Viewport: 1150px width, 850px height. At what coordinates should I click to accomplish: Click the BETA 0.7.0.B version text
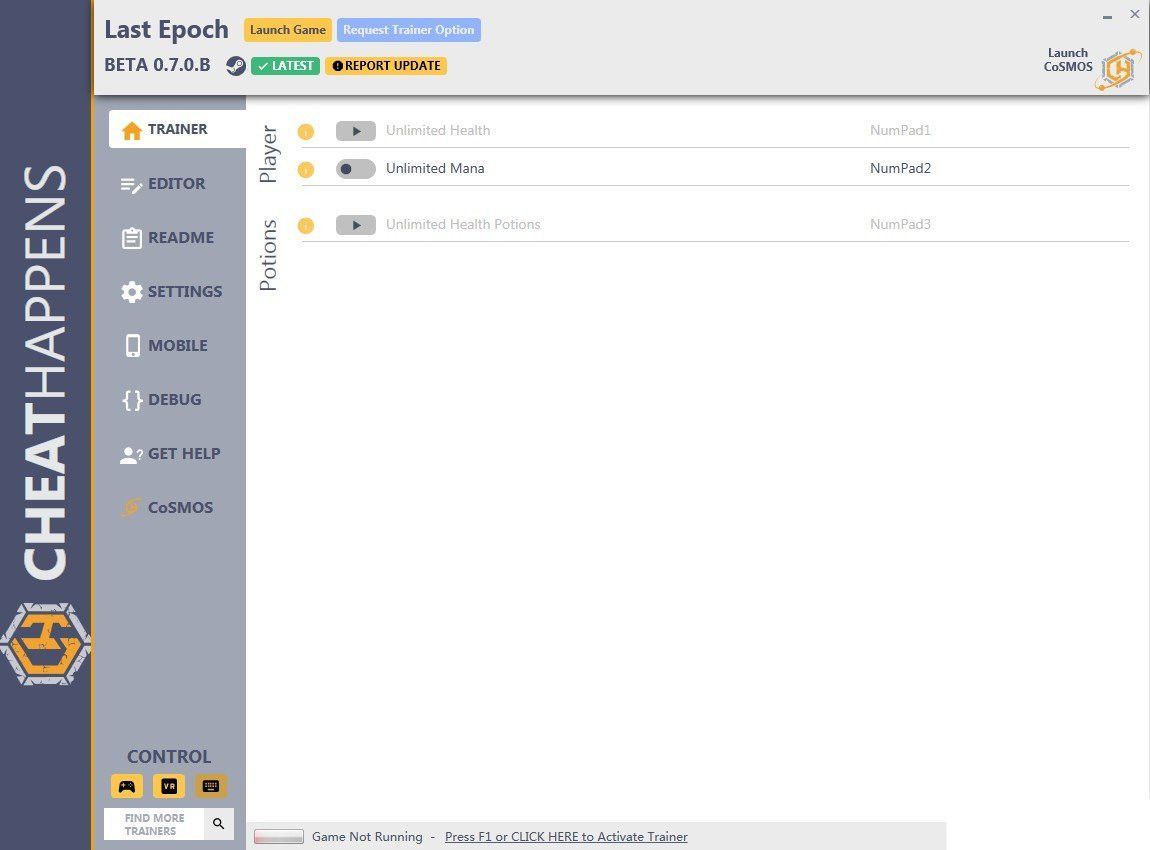[x=157, y=65]
